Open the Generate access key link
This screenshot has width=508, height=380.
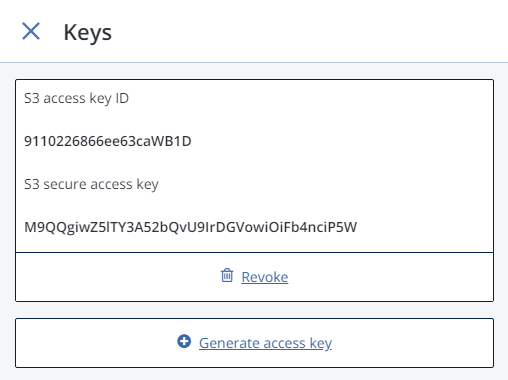coord(265,343)
